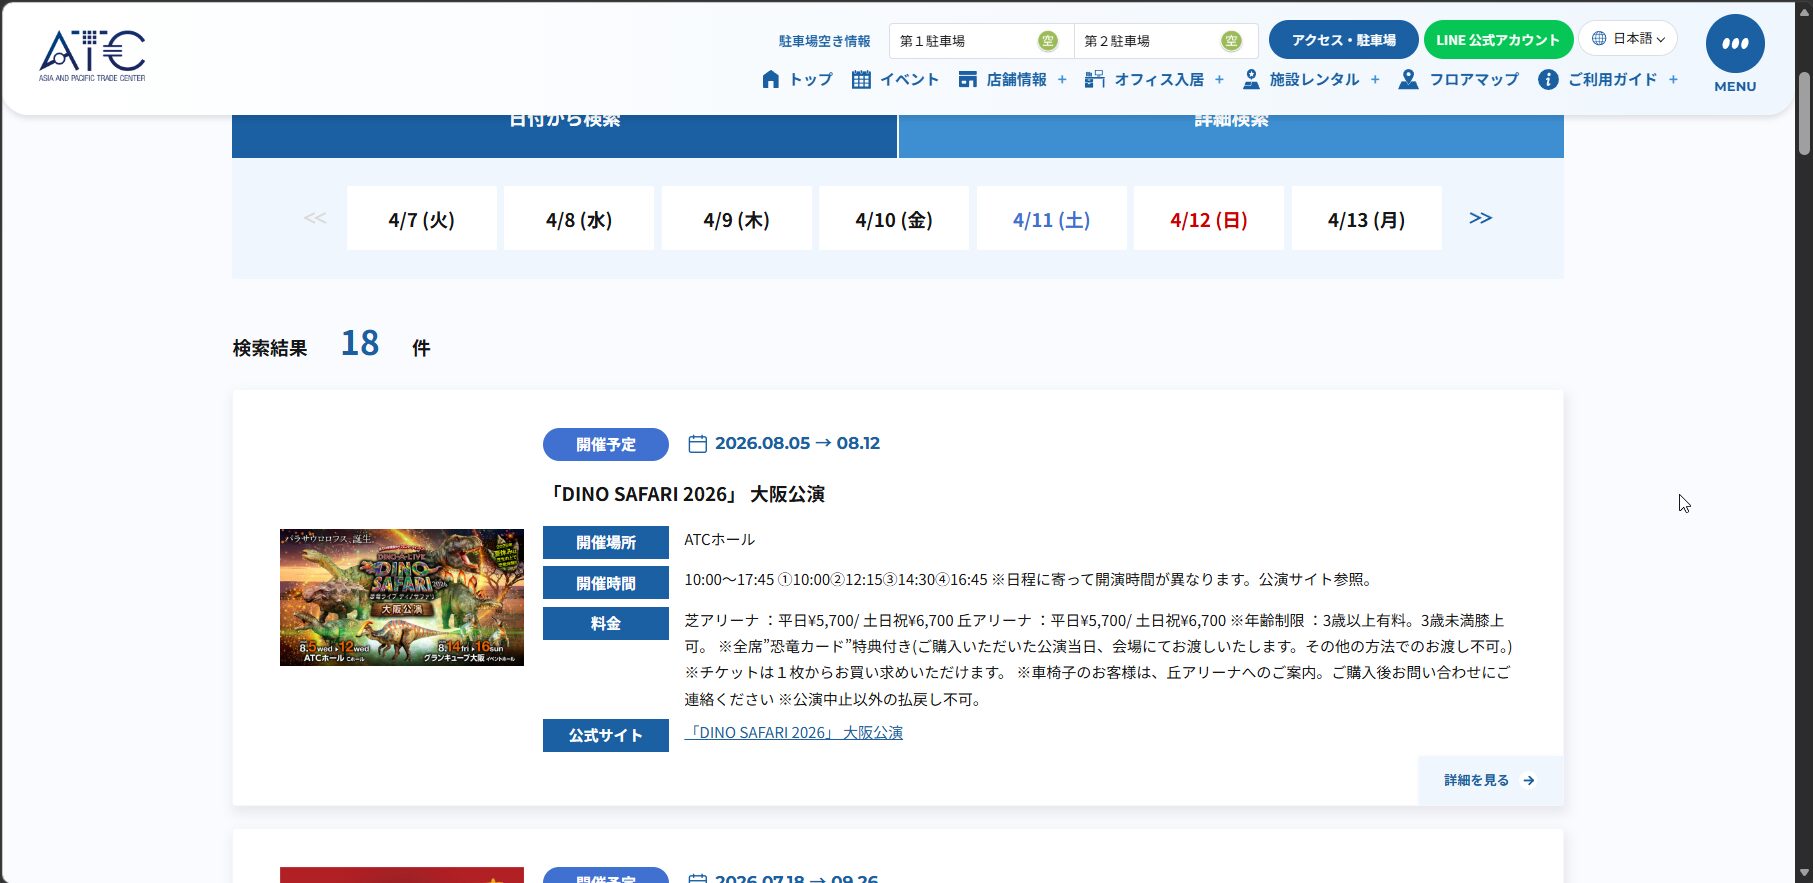Image resolution: width=1813 pixels, height=883 pixels.
Task: Go to previous week with << arrow
Action: click(315, 218)
